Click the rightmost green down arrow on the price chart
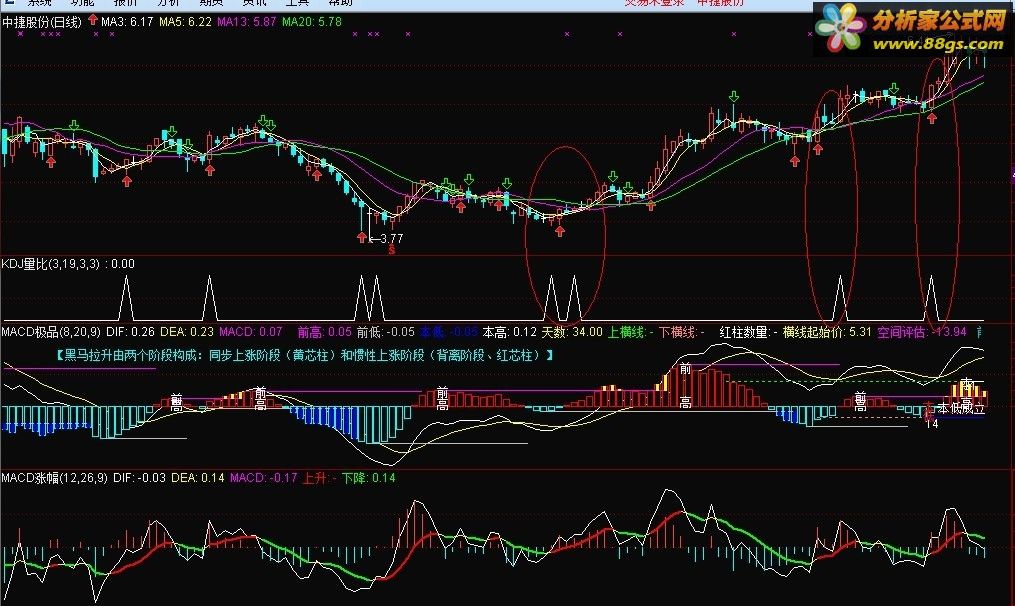Image resolution: width=1015 pixels, height=606 pixels. [x=894, y=88]
